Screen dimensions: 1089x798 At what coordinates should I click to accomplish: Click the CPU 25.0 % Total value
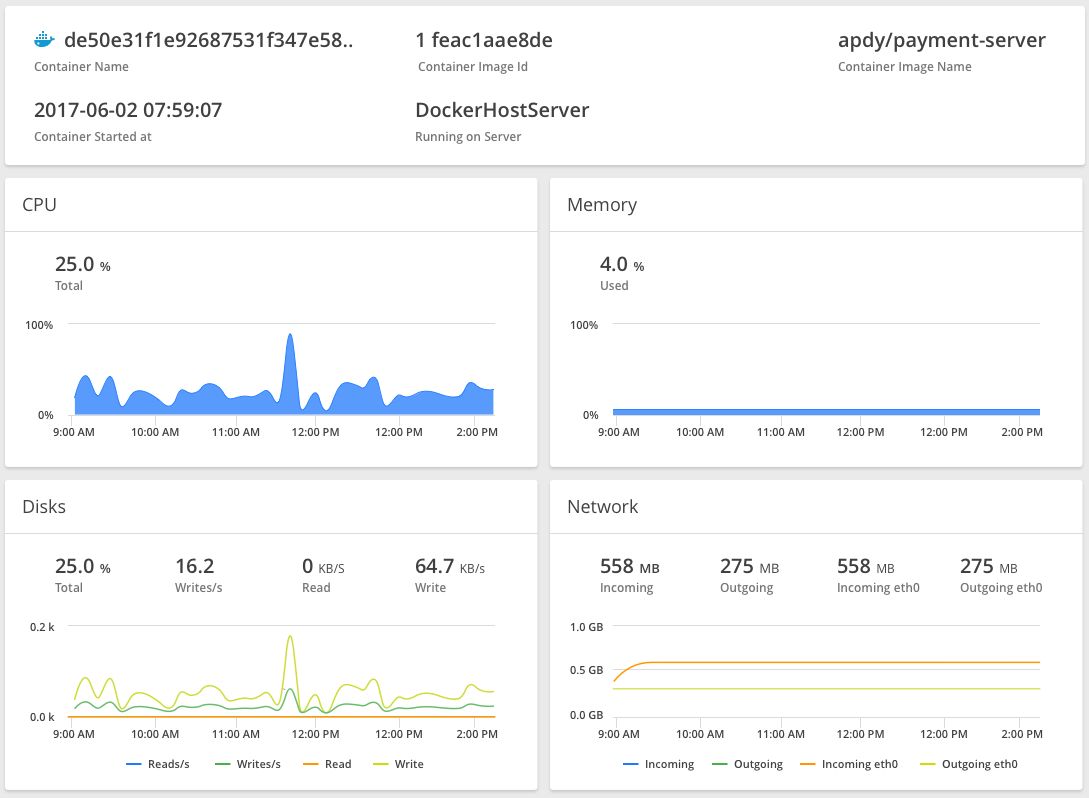[x=83, y=265]
